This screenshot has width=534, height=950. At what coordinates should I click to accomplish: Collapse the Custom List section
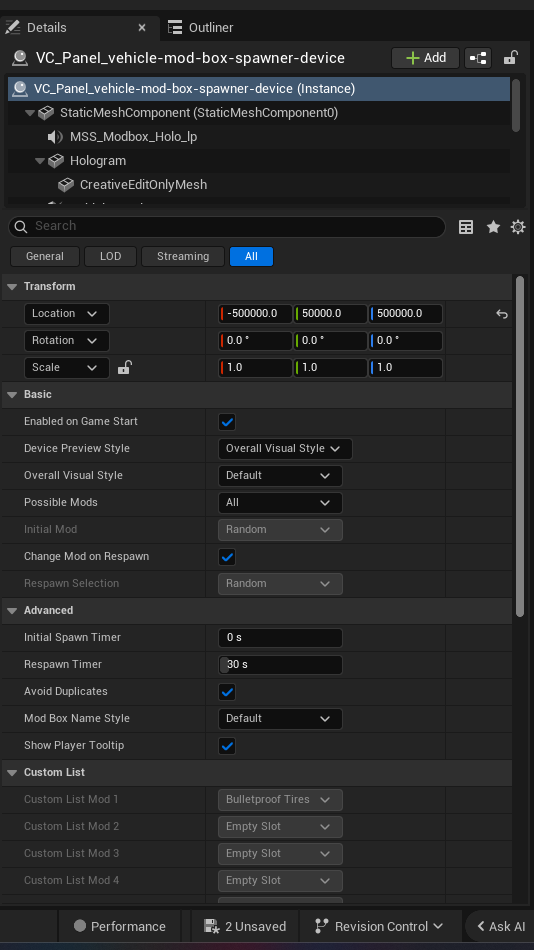pos(12,773)
